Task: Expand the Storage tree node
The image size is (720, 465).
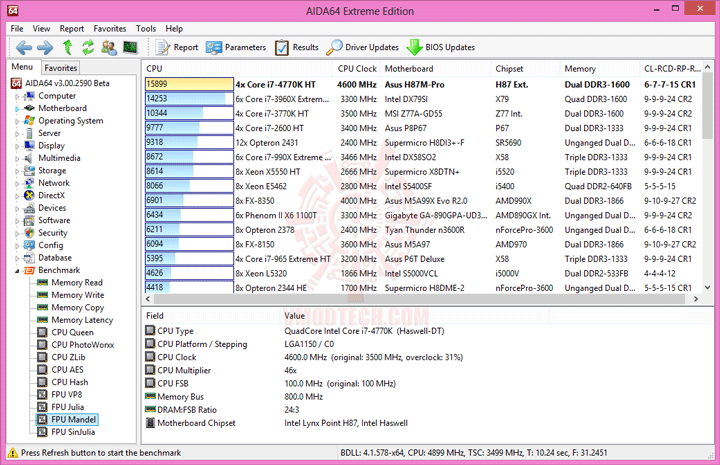Action: [x=17, y=171]
